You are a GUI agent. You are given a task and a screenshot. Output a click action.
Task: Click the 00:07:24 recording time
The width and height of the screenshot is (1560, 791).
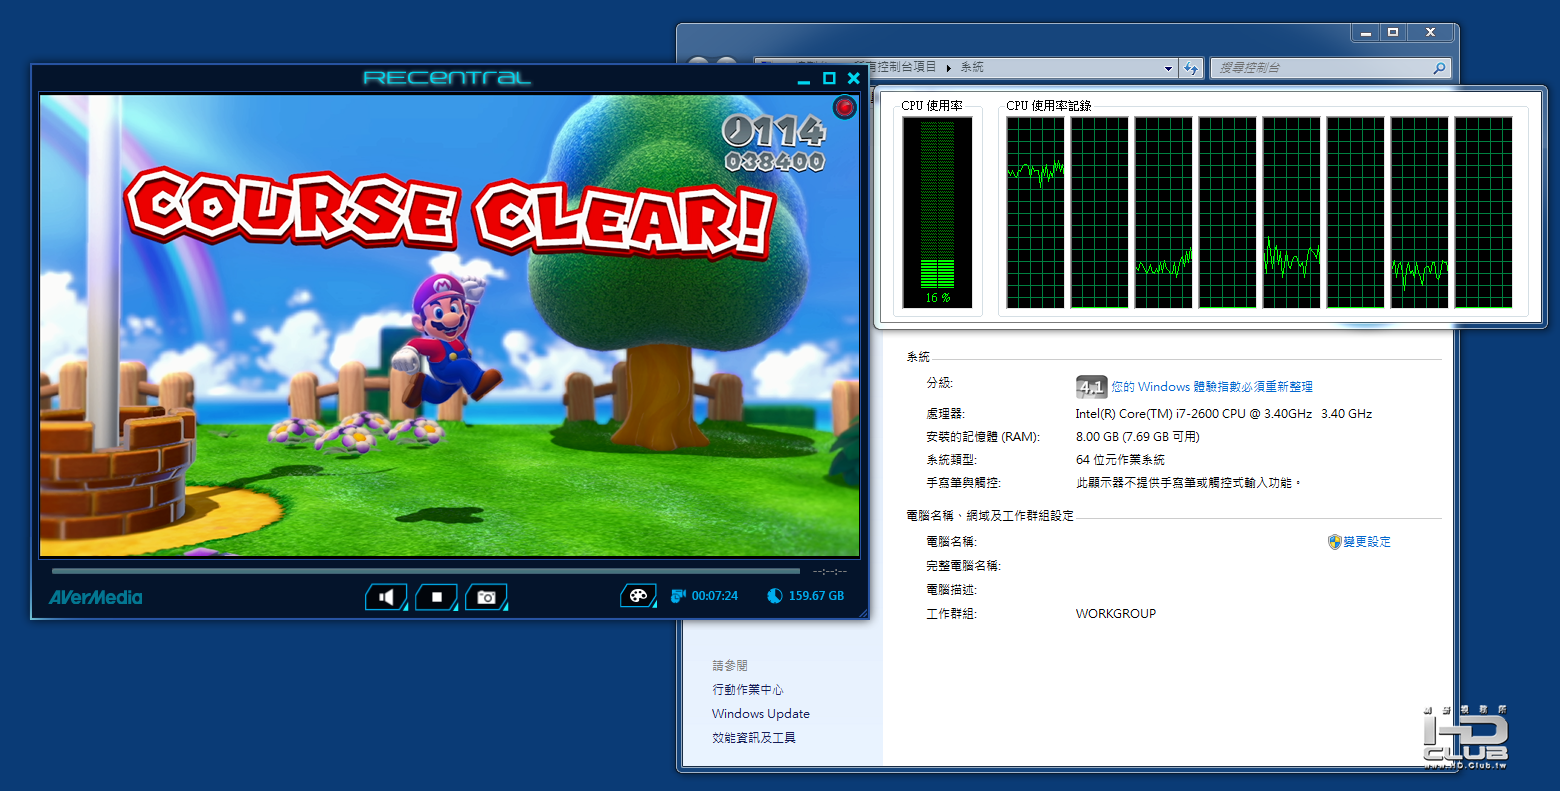point(715,596)
